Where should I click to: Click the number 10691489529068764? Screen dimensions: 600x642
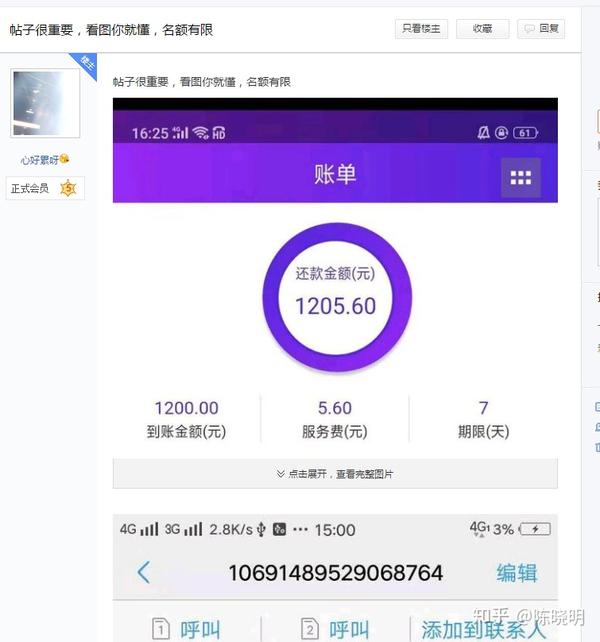pyautogui.click(x=335, y=573)
